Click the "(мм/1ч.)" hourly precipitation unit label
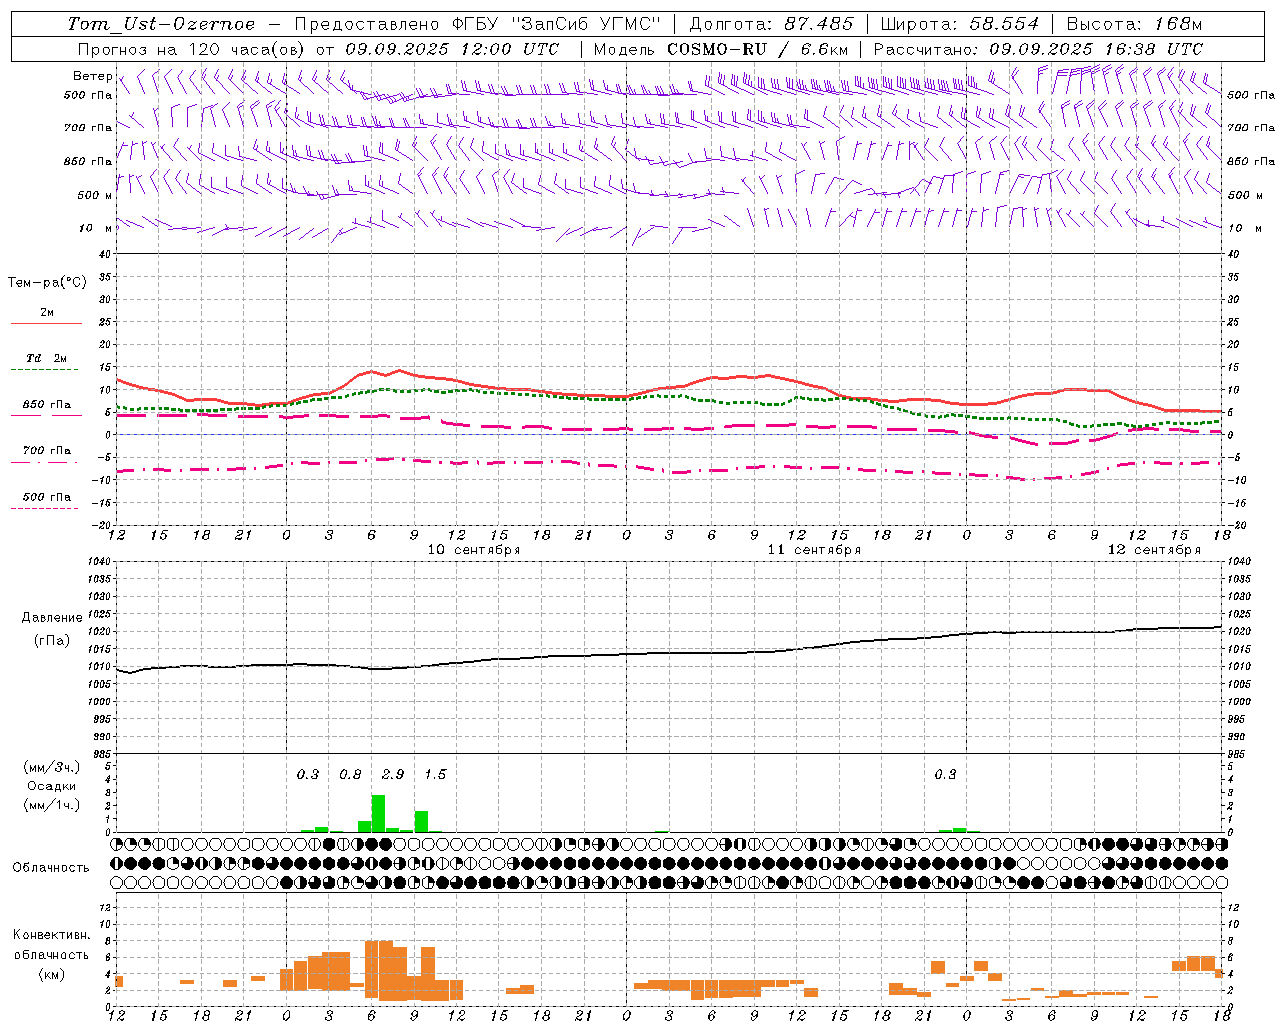 [x=51, y=805]
